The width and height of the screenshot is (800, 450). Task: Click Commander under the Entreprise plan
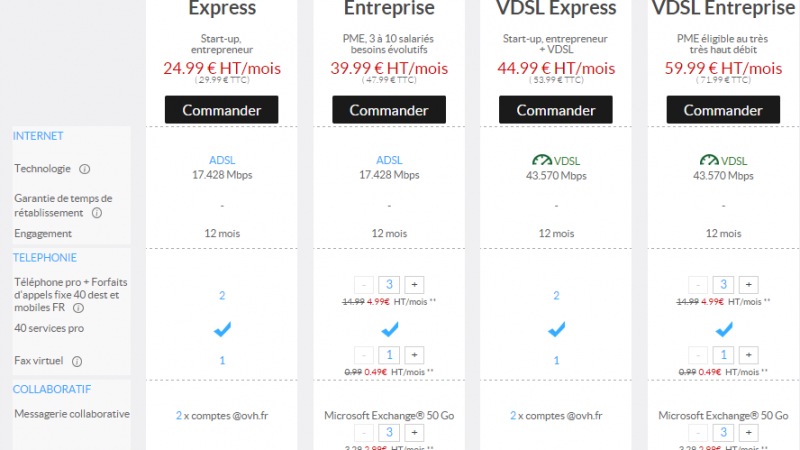coord(390,110)
